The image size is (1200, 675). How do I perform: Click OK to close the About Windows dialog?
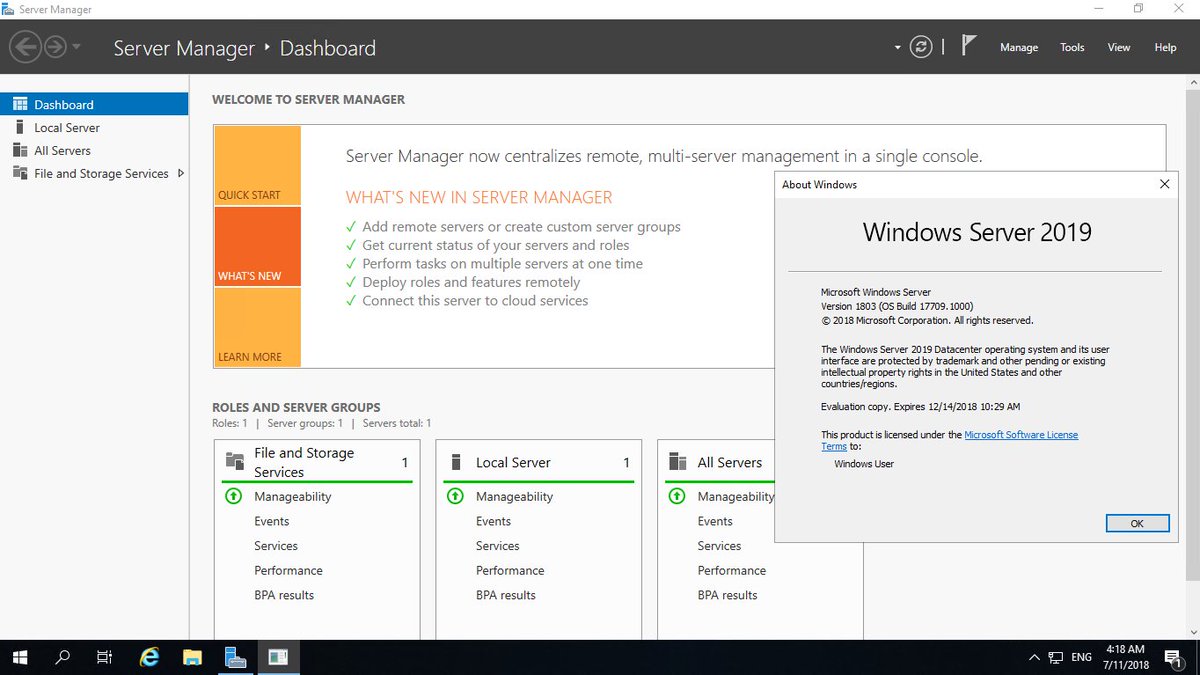(x=1137, y=522)
